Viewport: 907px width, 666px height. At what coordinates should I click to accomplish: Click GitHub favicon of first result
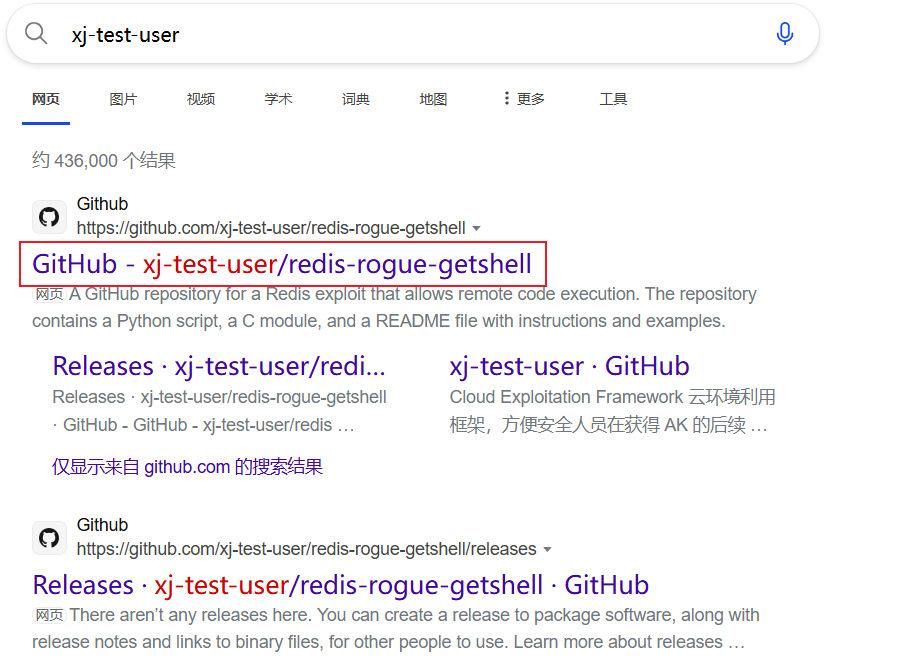tap(49, 217)
